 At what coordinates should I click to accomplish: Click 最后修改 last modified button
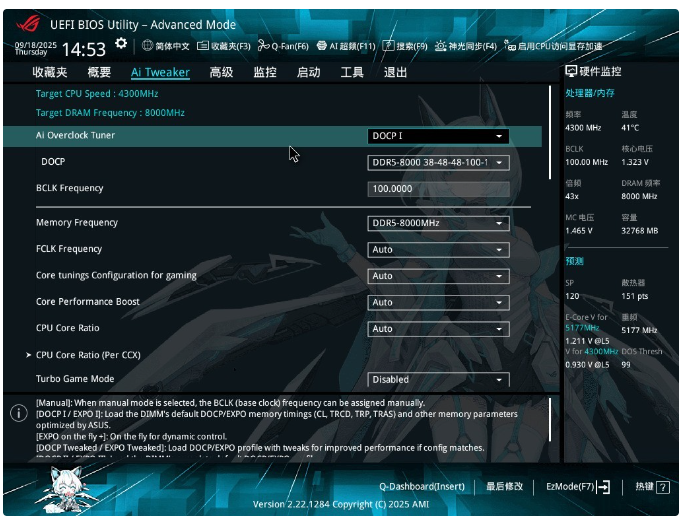[x=504, y=487]
